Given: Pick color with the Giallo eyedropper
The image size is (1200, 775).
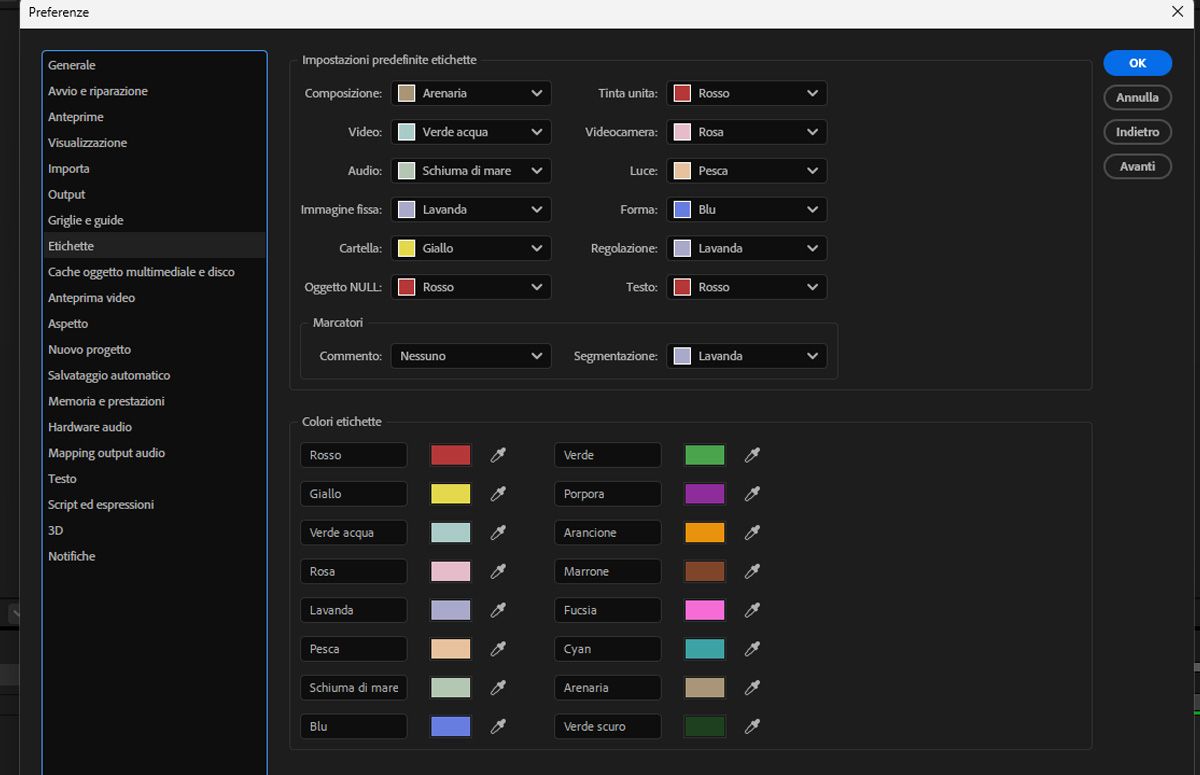Looking at the screenshot, I should (x=498, y=494).
